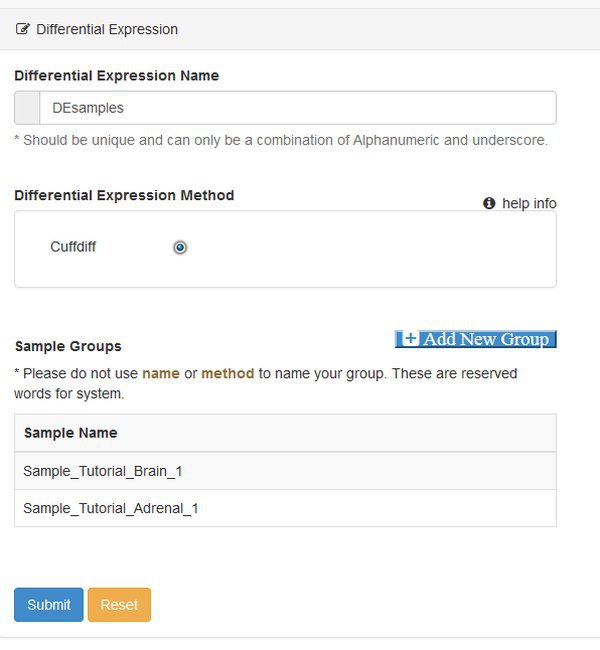Click the Differential Expression panel heading
This screenshot has height=650, width=600.
tap(107, 29)
